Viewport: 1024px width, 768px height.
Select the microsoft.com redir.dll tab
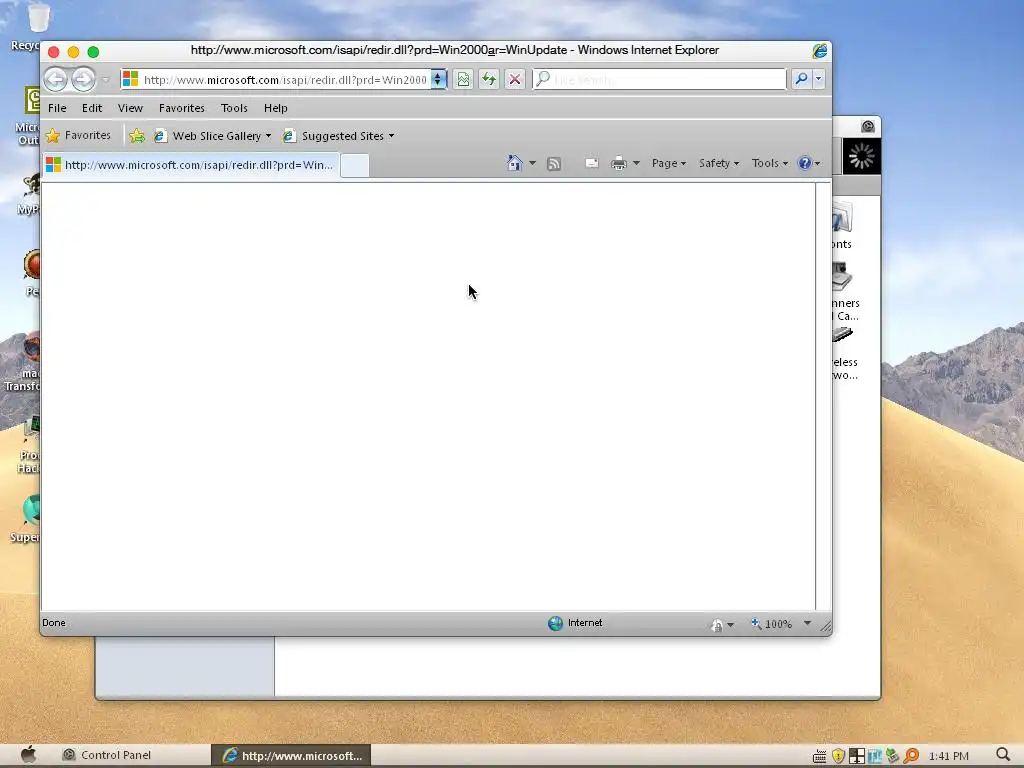tap(191, 165)
